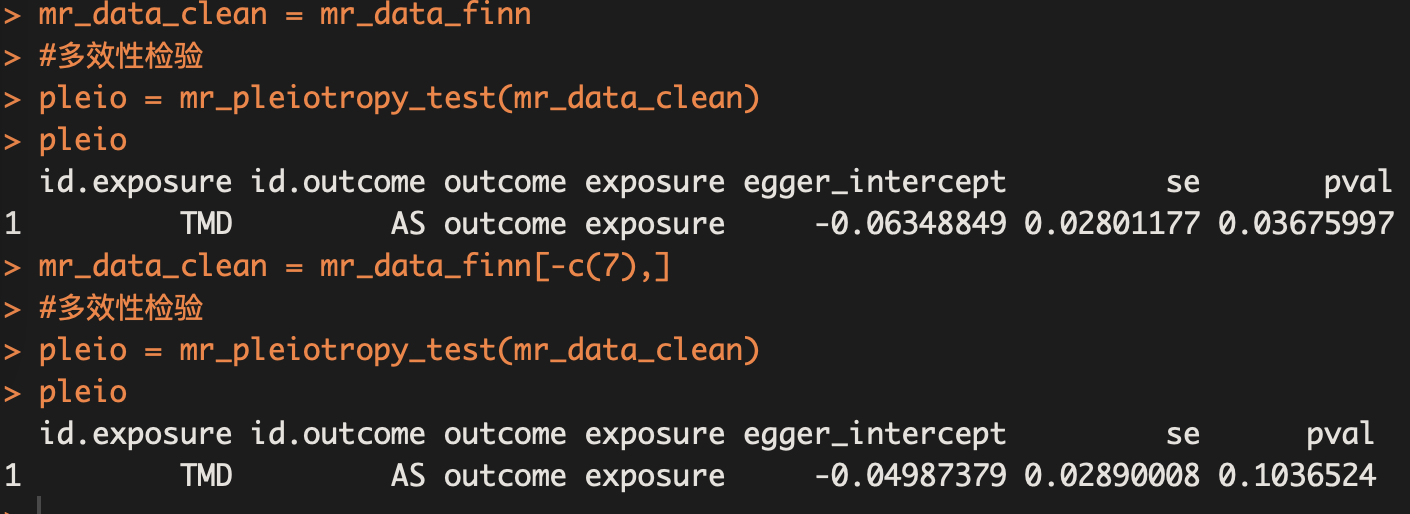
Task: Click the egger_intercept header in first table
Action: [874, 183]
